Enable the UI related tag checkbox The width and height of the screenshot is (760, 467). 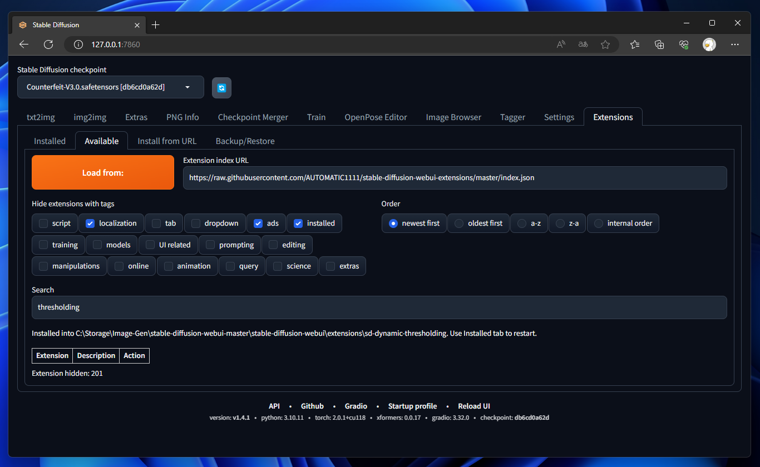(x=150, y=244)
